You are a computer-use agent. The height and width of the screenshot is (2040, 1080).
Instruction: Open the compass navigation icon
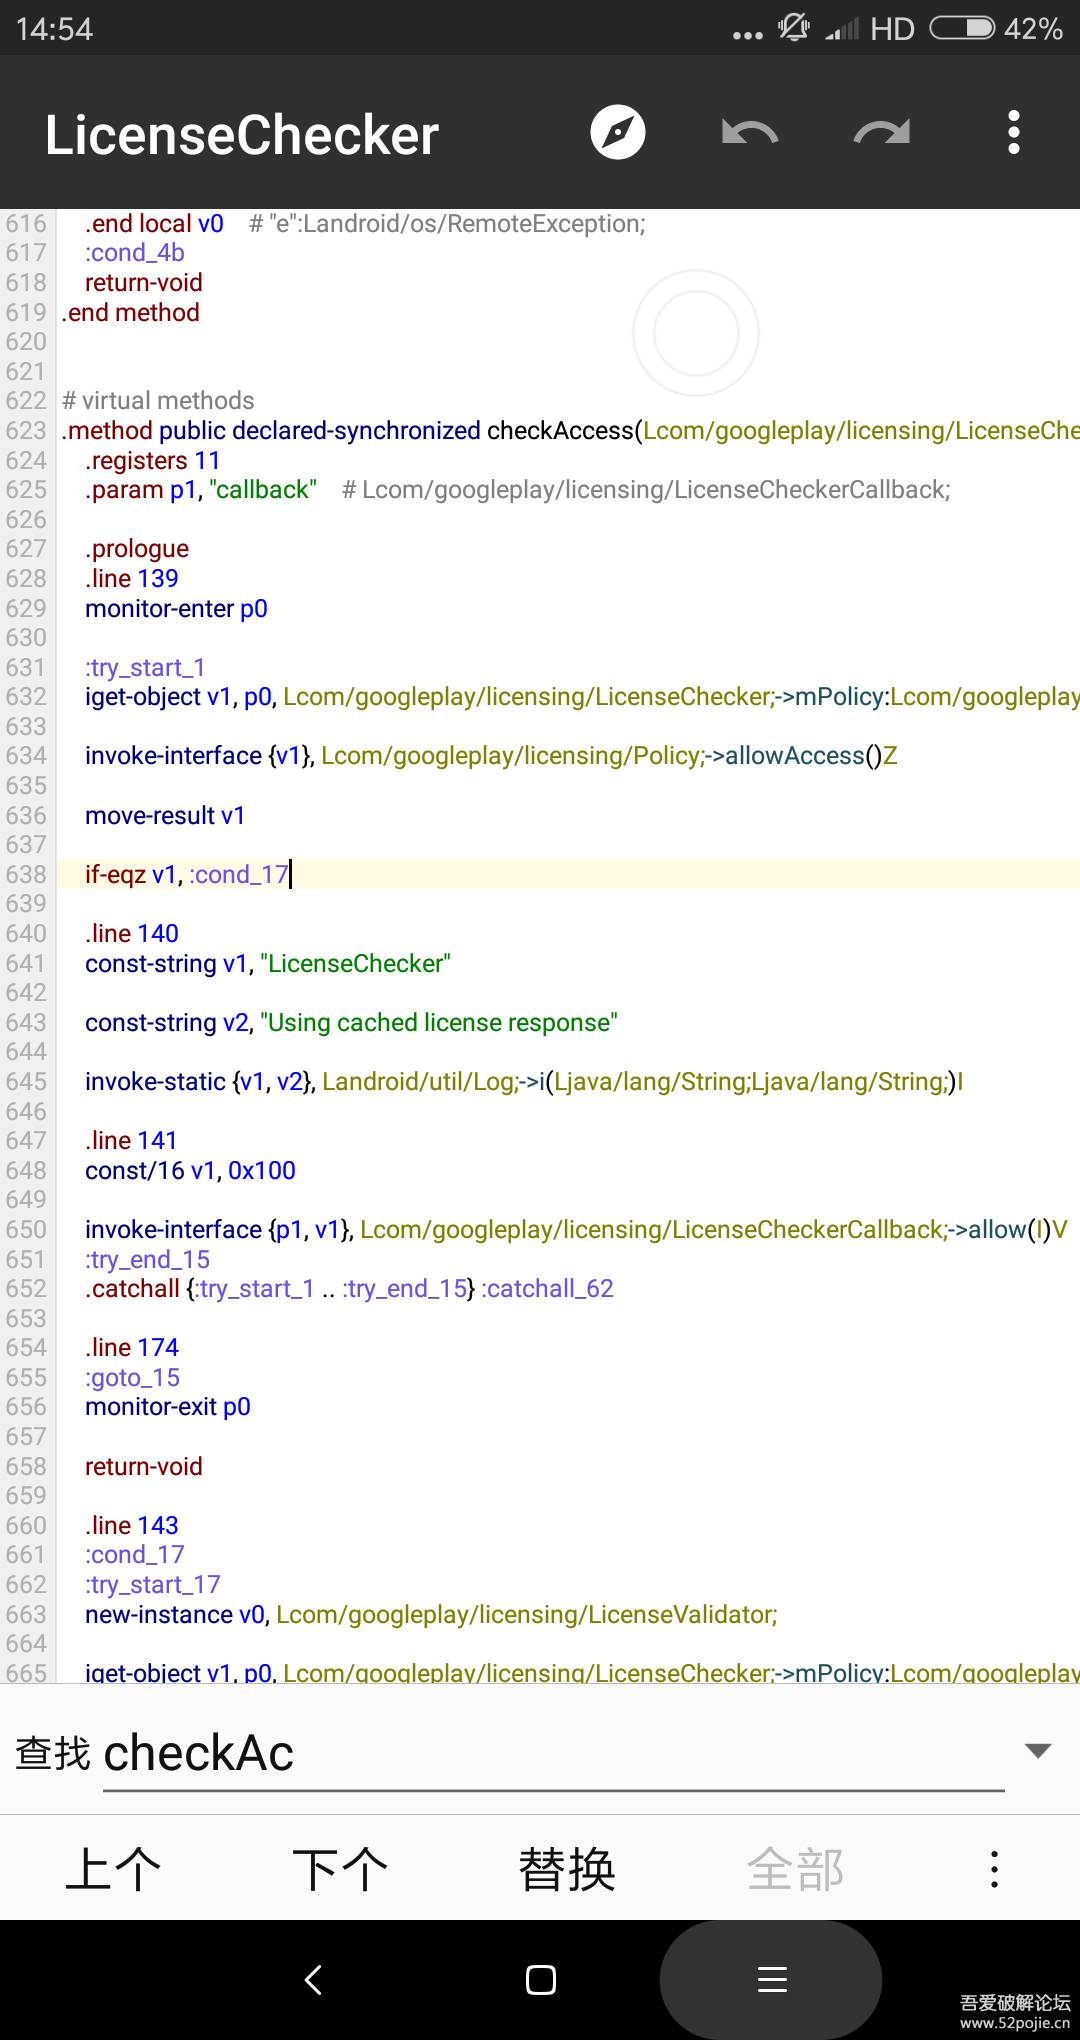[x=618, y=132]
